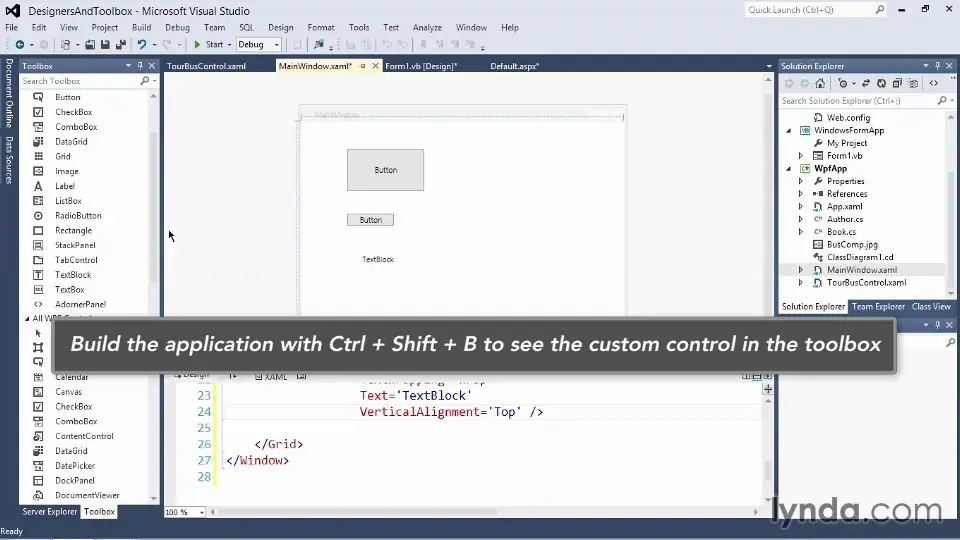Open the Toolbox window position dropdown

(129, 66)
